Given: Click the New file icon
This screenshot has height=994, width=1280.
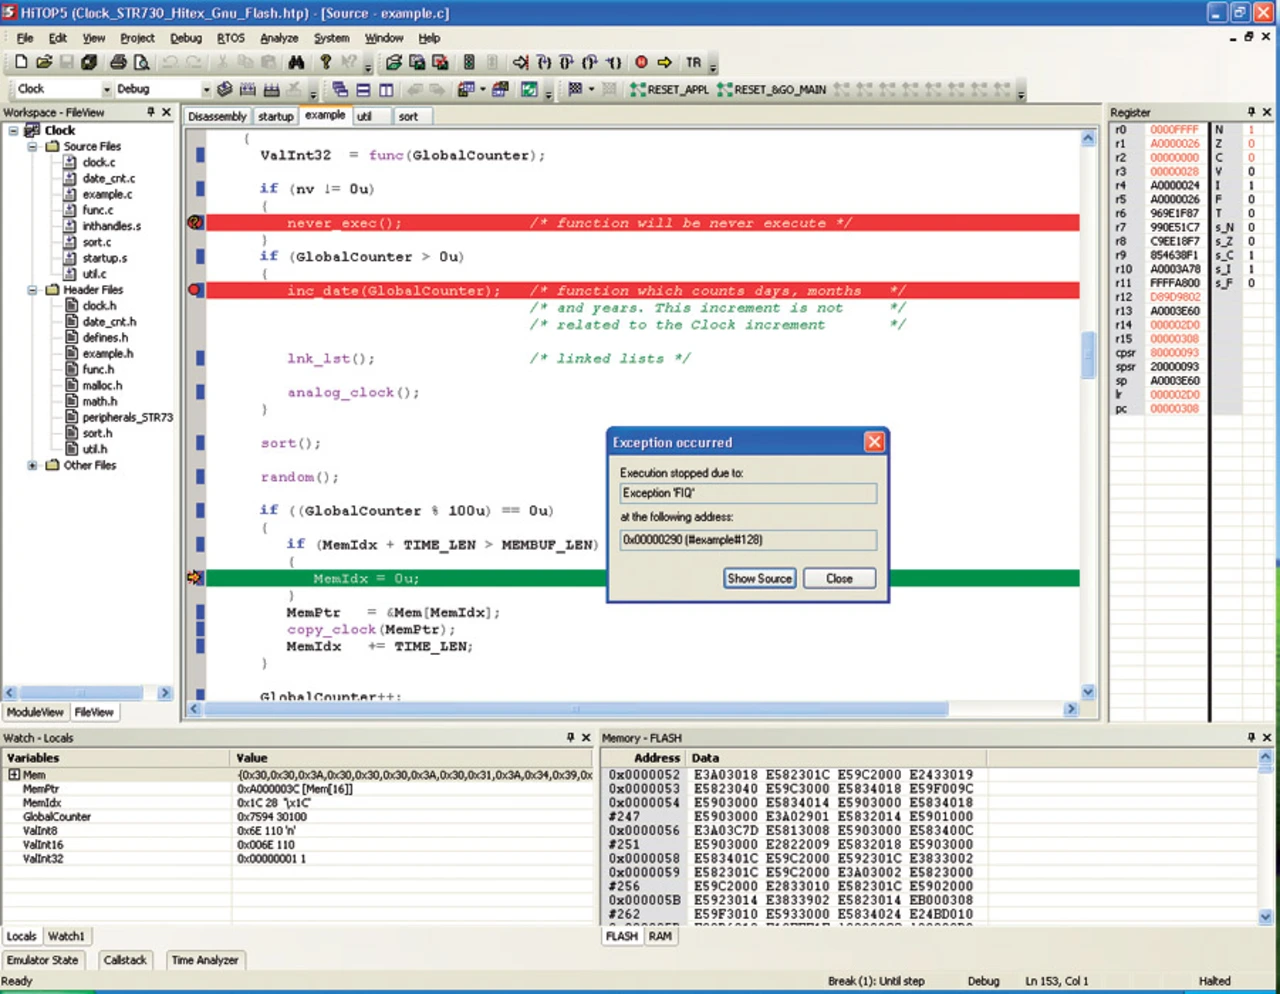Looking at the screenshot, I should pos(20,62).
